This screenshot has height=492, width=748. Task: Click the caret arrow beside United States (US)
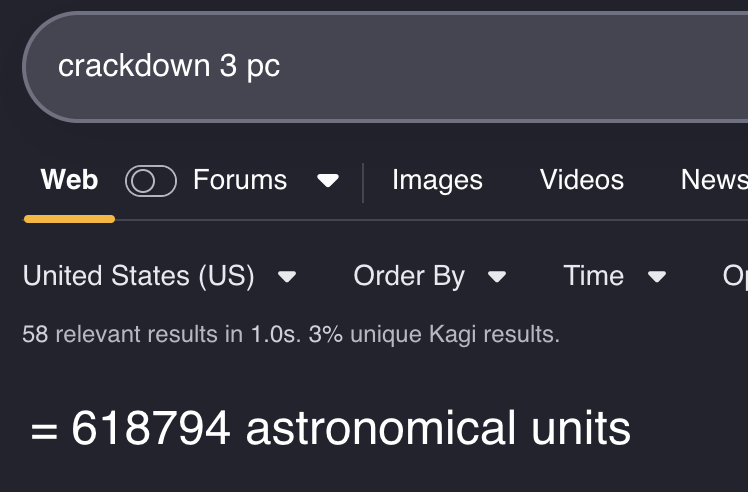click(287, 277)
